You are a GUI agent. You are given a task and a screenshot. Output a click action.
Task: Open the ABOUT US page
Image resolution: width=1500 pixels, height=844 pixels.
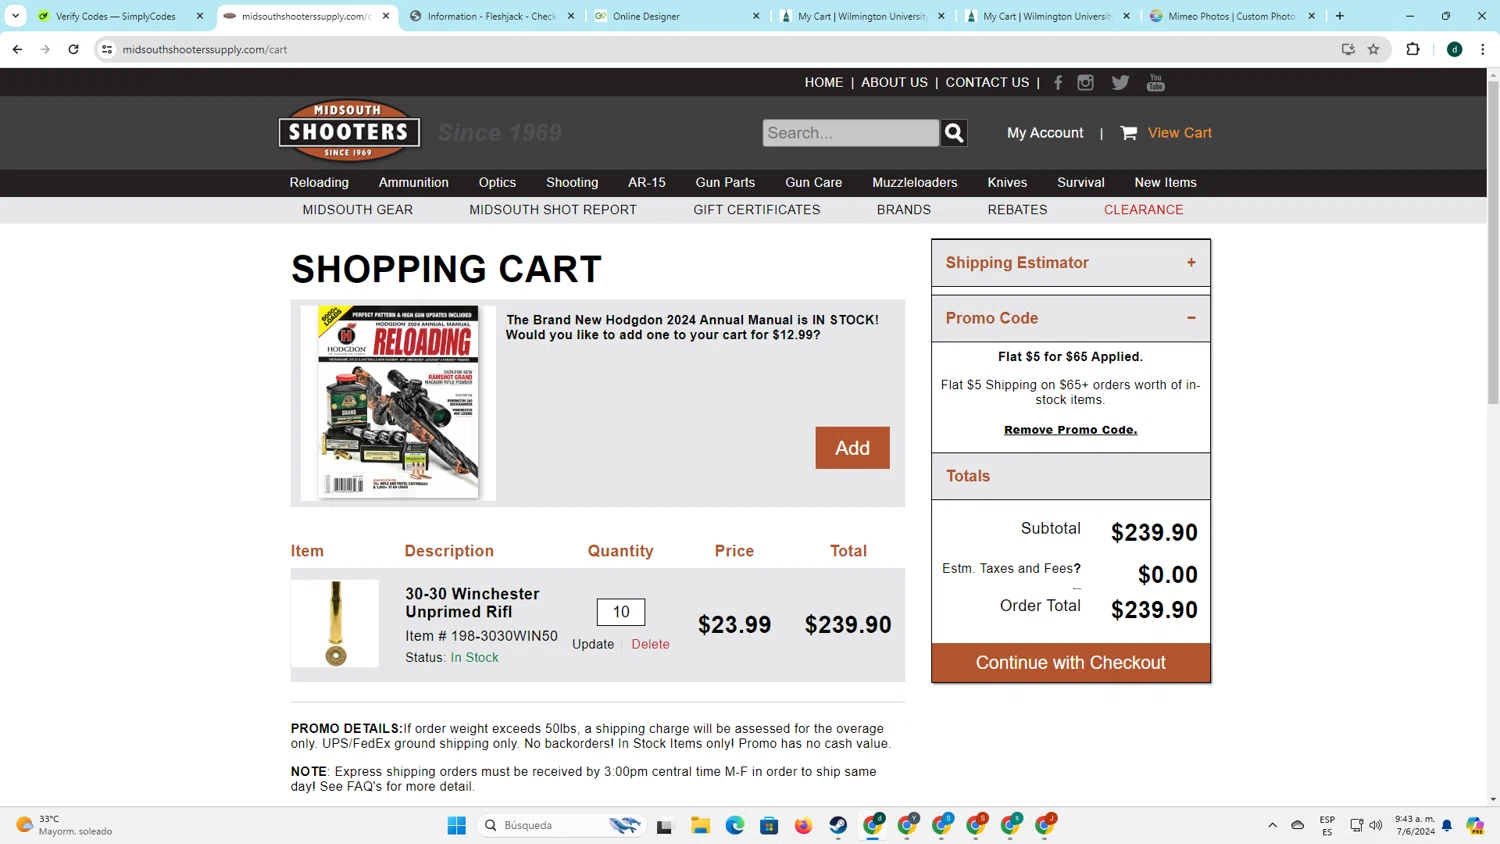(894, 83)
